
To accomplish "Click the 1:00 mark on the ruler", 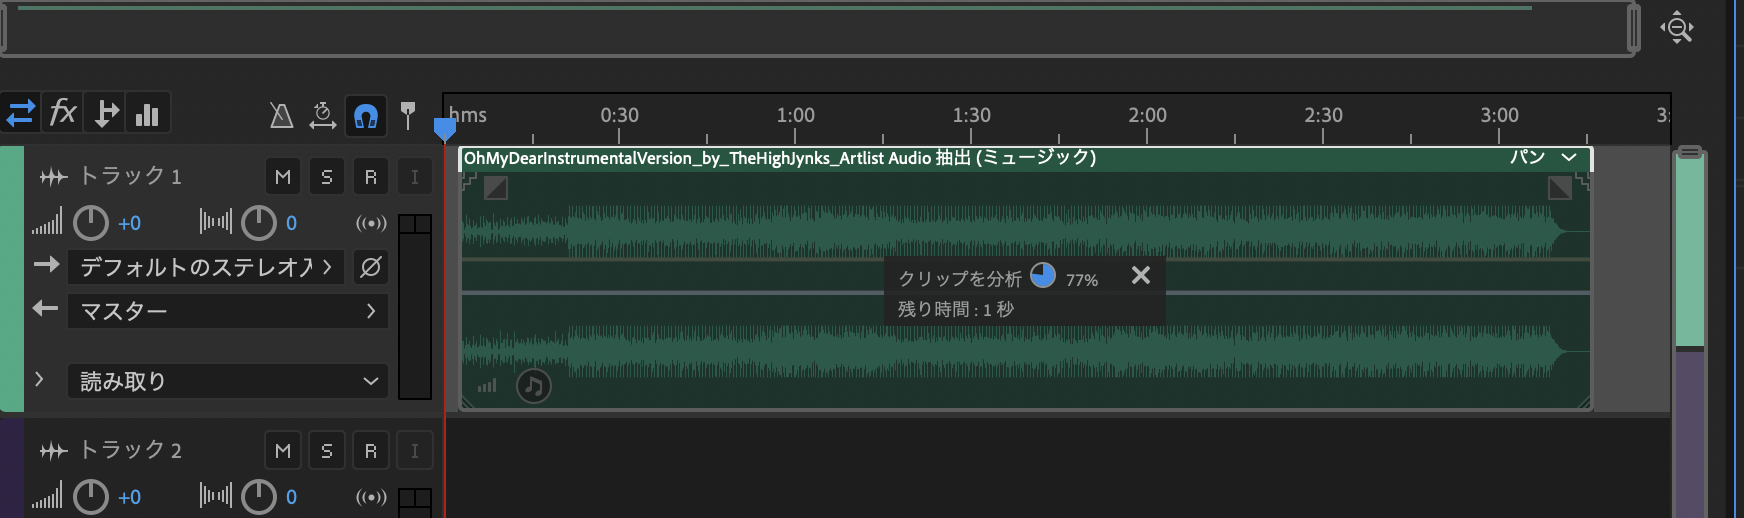I will click(x=796, y=115).
